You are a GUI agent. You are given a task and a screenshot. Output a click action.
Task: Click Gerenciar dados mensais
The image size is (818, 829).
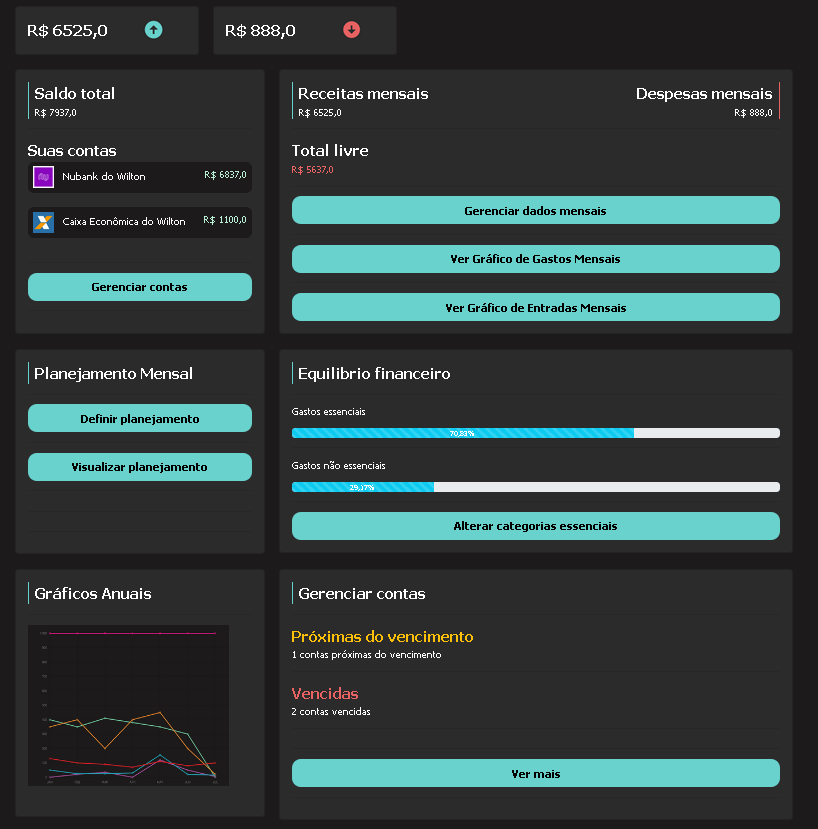click(535, 210)
